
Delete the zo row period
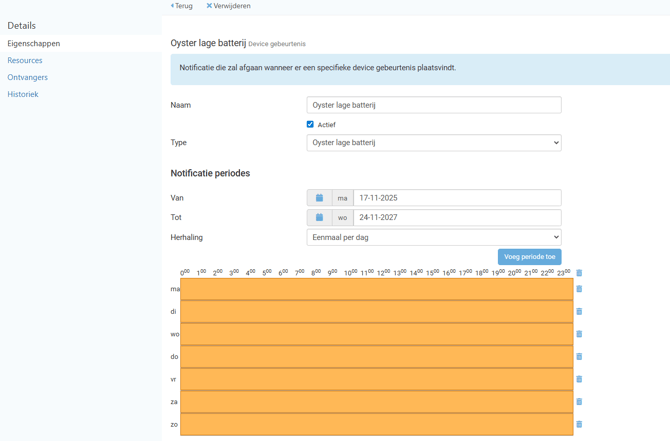[579, 424]
